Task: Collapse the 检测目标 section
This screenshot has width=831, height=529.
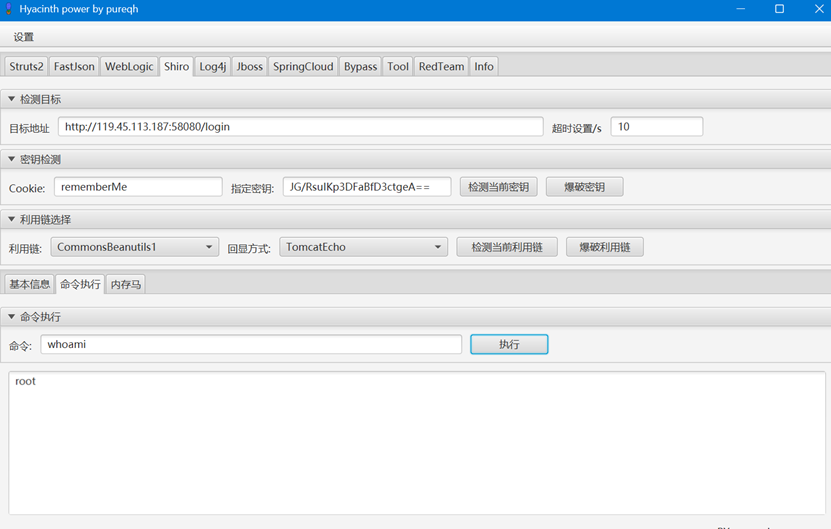Action: point(12,100)
